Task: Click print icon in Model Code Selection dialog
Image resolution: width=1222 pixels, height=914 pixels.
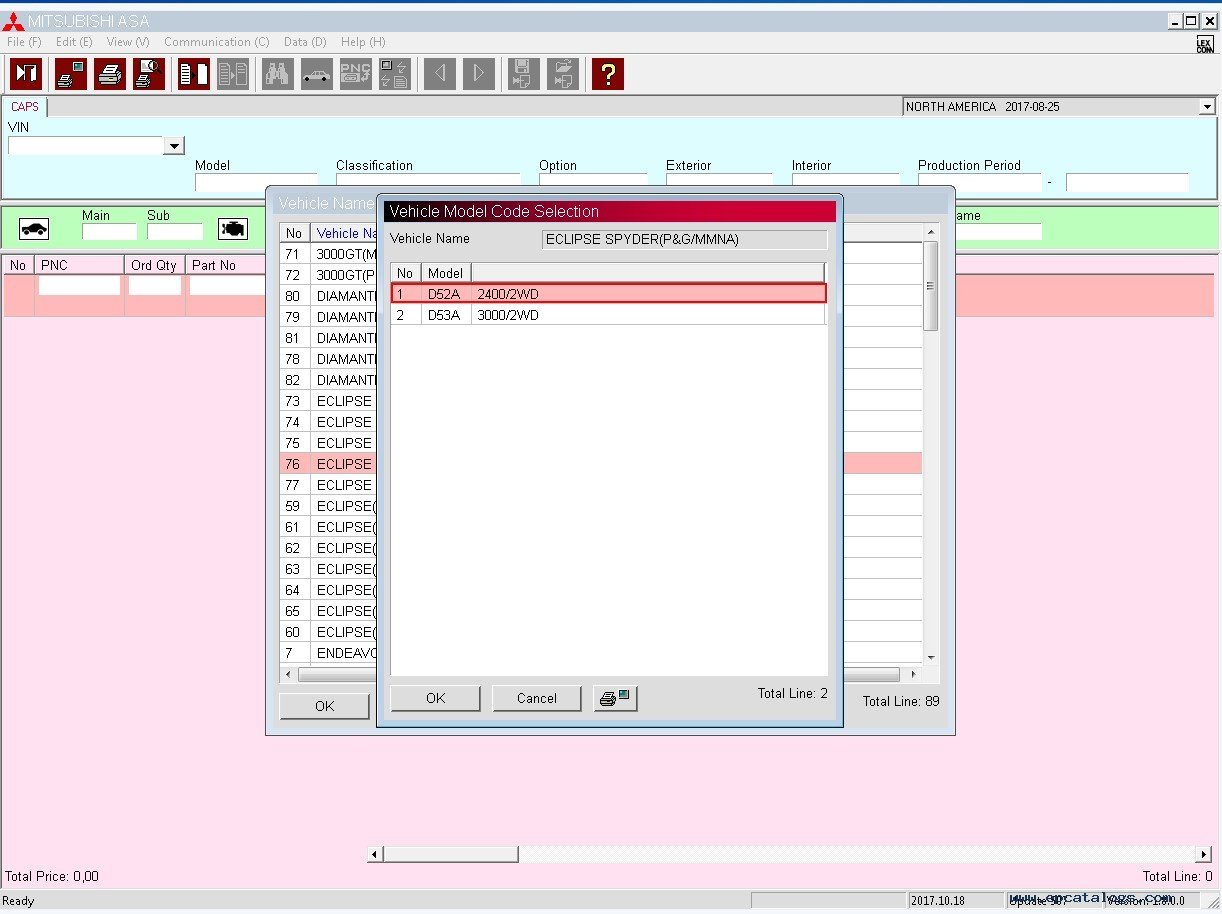Action: [615, 698]
